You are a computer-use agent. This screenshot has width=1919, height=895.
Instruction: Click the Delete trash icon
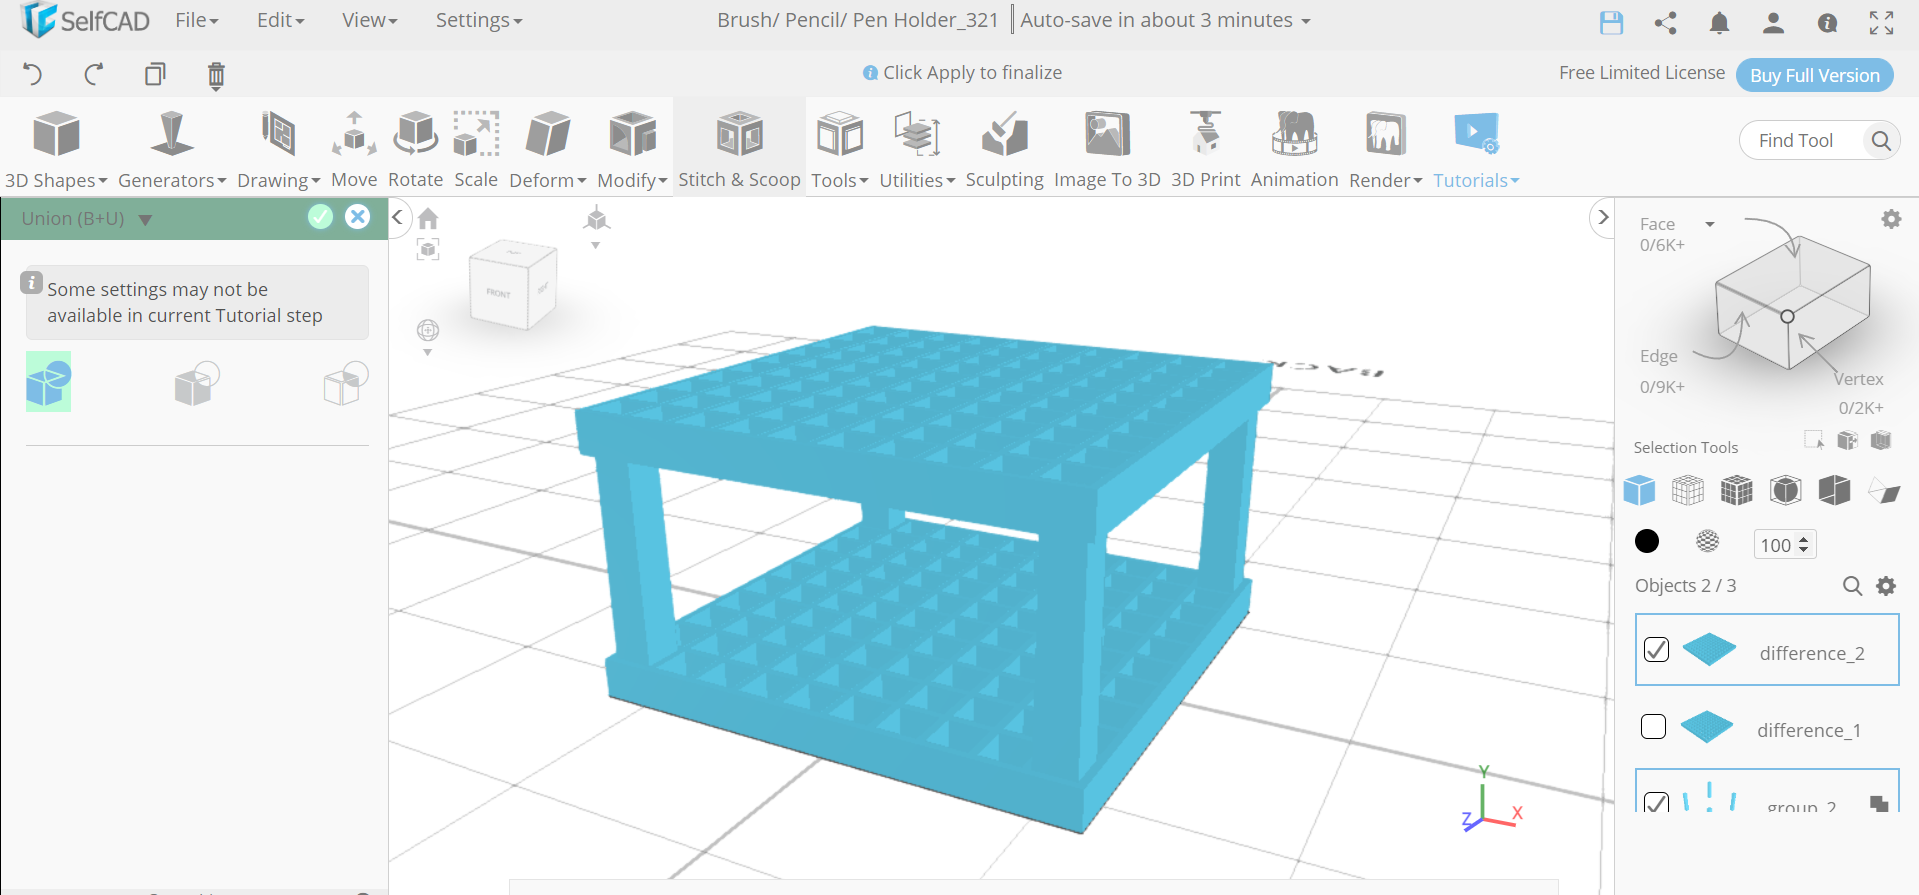tap(216, 75)
